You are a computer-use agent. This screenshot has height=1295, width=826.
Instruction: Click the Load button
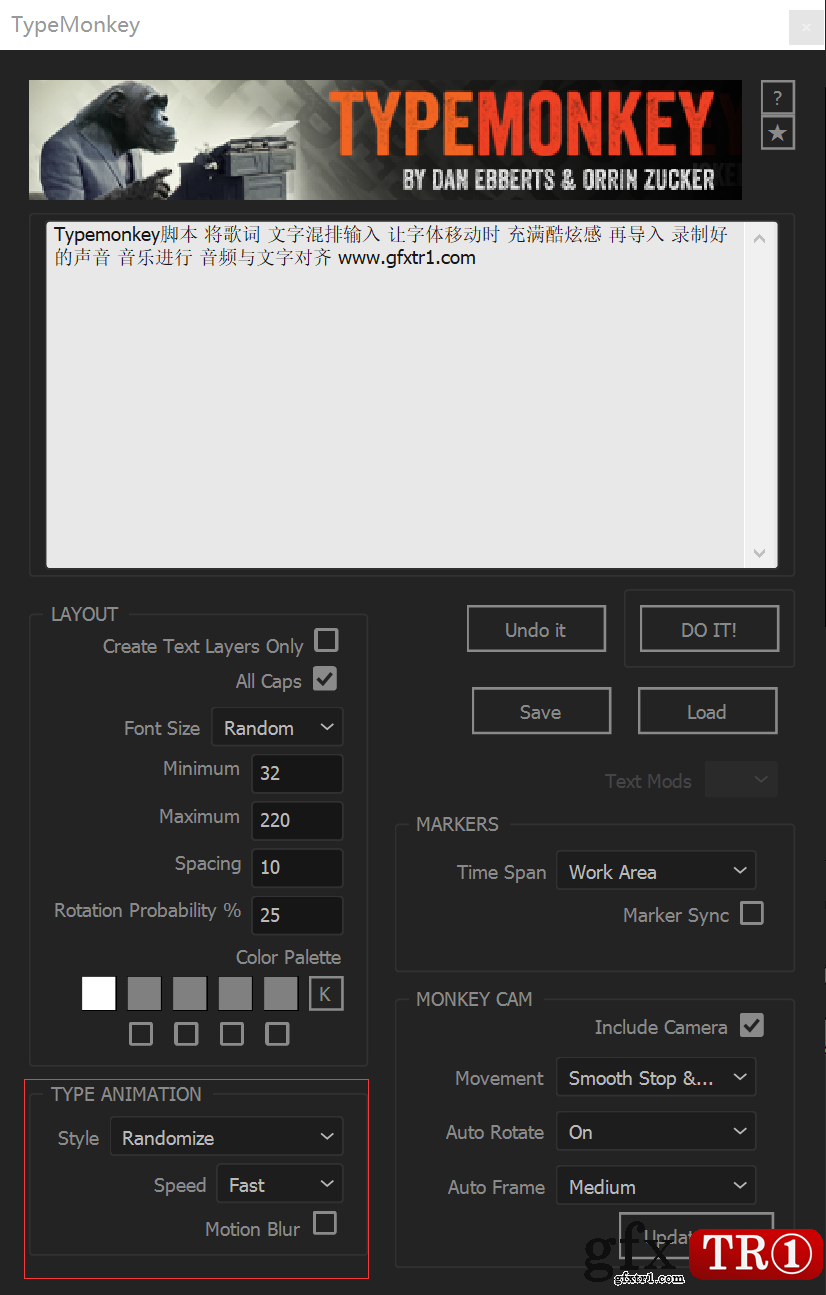pyautogui.click(x=707, y=711)
